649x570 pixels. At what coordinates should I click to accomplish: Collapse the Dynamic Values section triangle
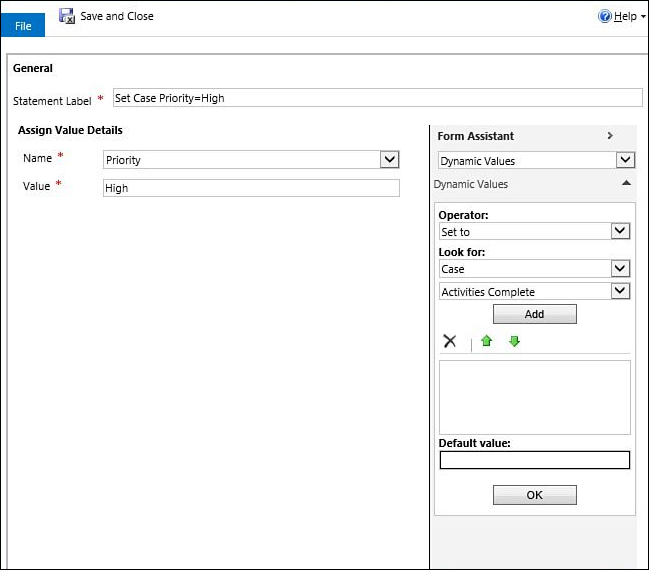(x=626, y=183)
